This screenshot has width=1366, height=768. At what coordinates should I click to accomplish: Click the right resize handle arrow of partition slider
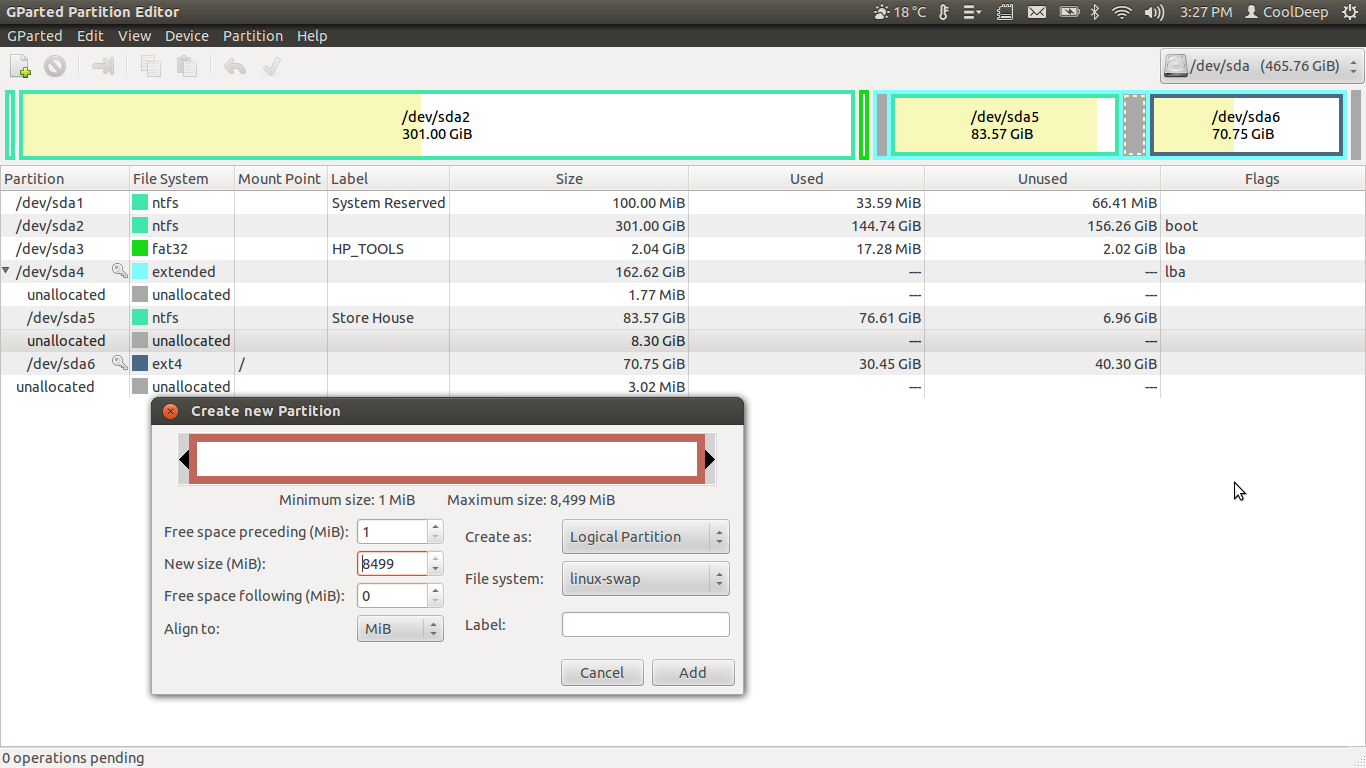(710, 460)
